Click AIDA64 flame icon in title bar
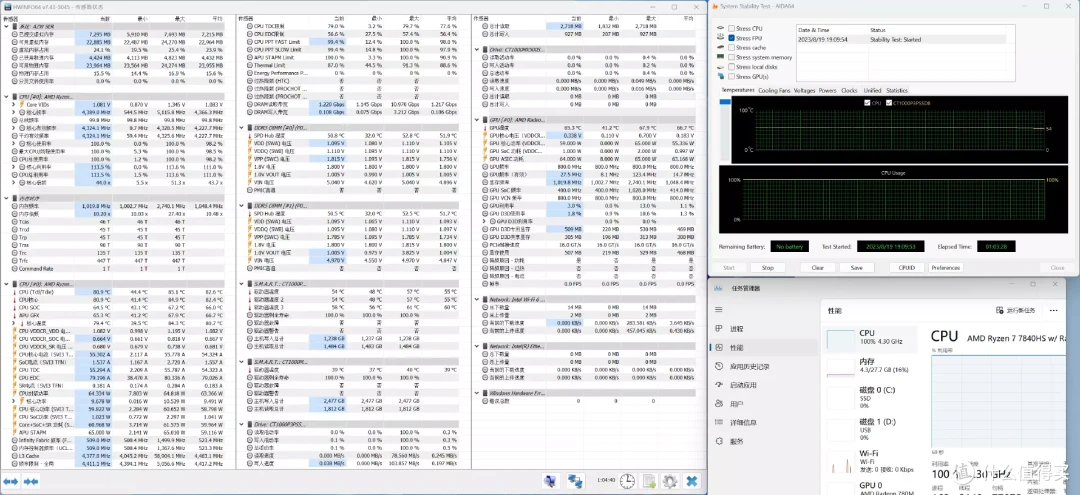 pos(714,6)
